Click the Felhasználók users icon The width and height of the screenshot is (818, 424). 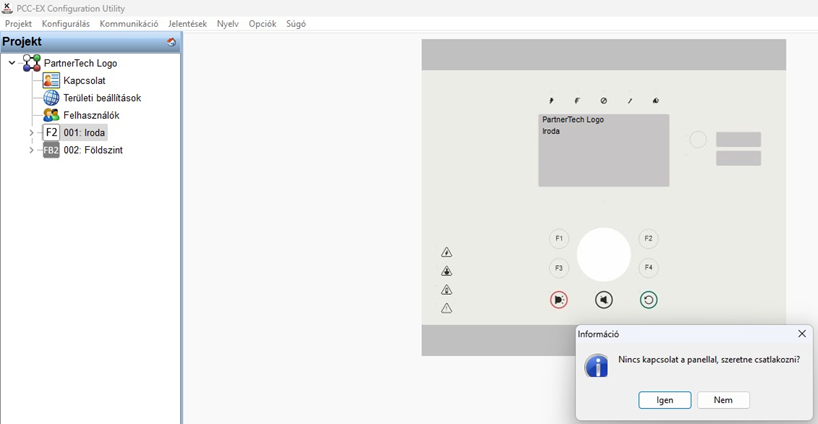click(x=51, y=115)
